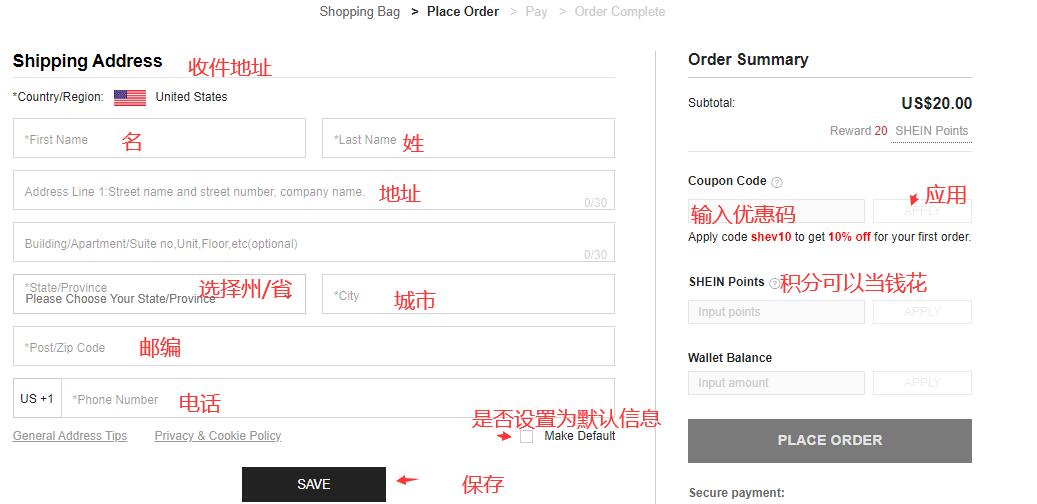Focus the Address Line 1 field
Viewport: 1037px width, 504px height.
pos(313,191)
